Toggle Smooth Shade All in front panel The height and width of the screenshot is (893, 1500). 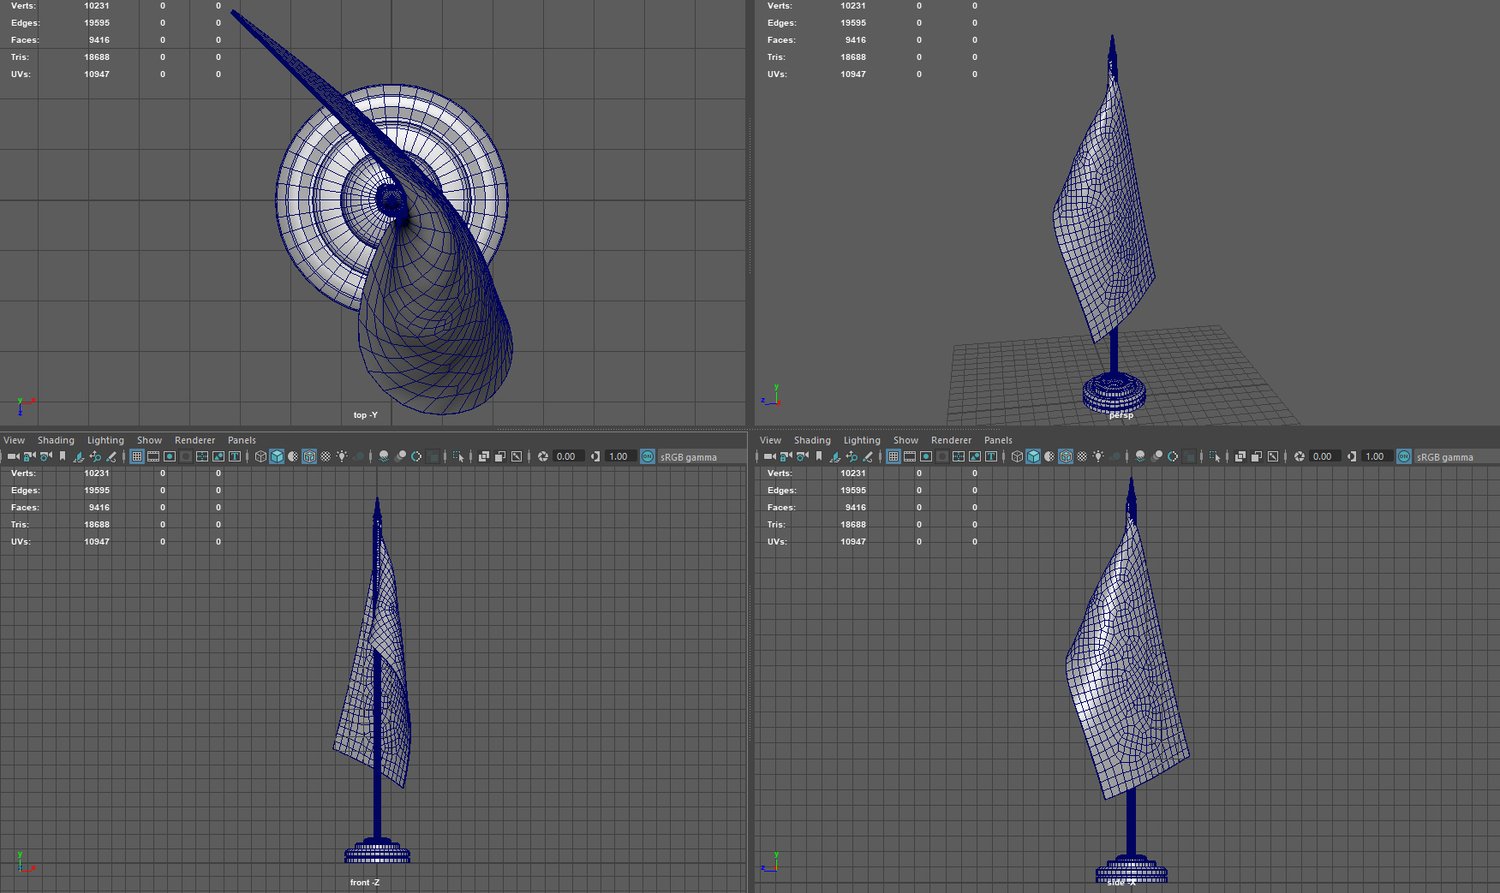tap(276, 457)
